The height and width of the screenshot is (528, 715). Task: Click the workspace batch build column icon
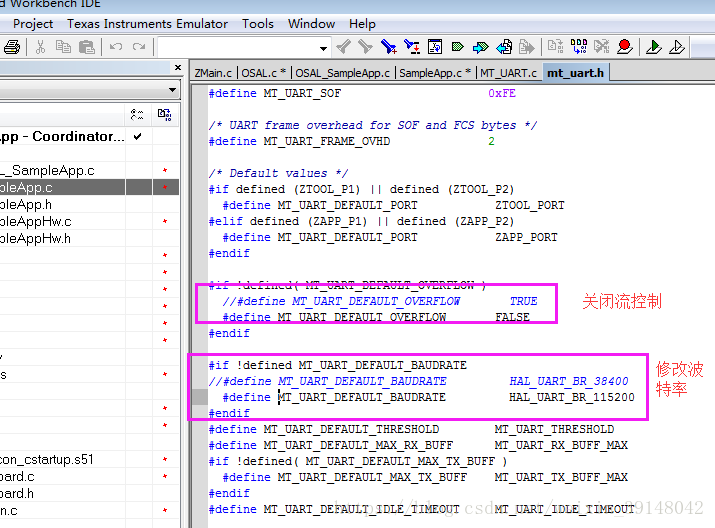tap(164, 114)
